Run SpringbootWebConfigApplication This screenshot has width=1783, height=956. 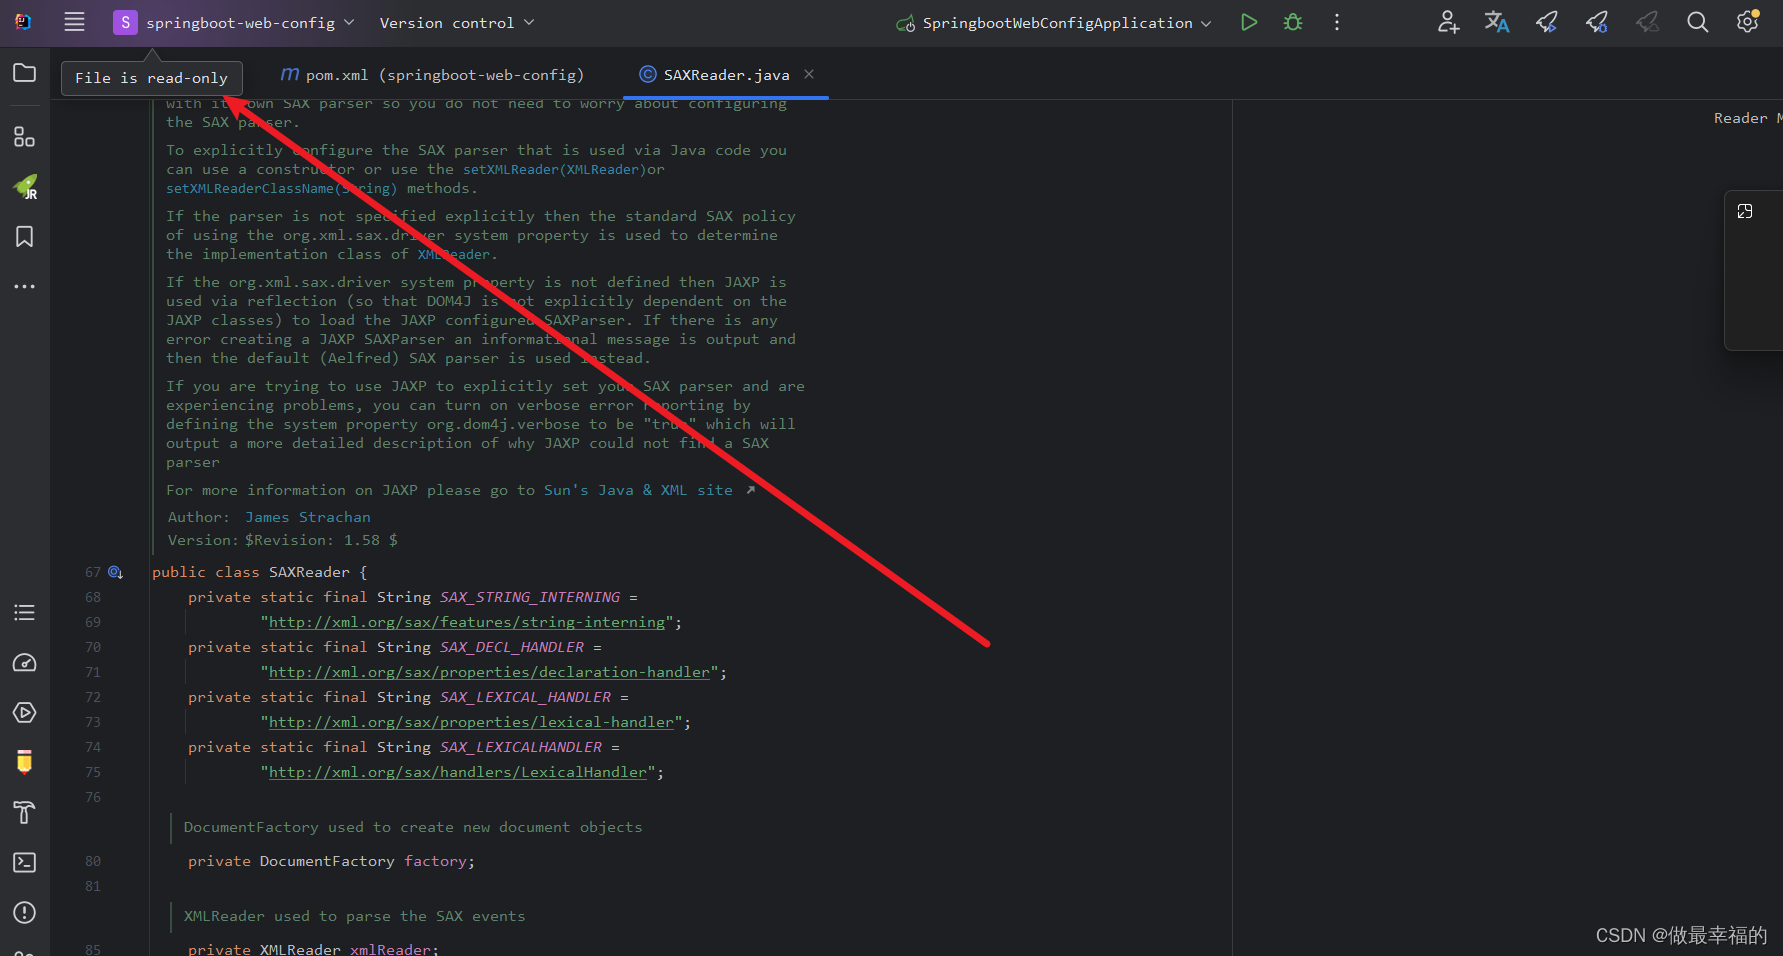(1249, 22)
